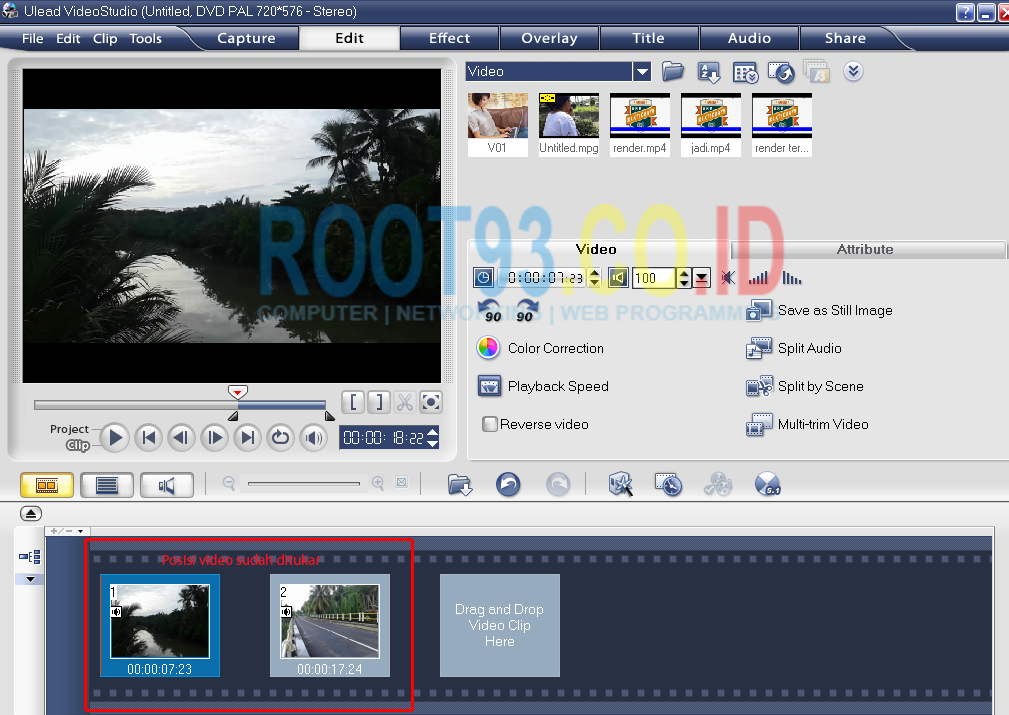Enable the Reverse video checkbox
This screenshot has height=715, width=1009.
tap(490, 424)
